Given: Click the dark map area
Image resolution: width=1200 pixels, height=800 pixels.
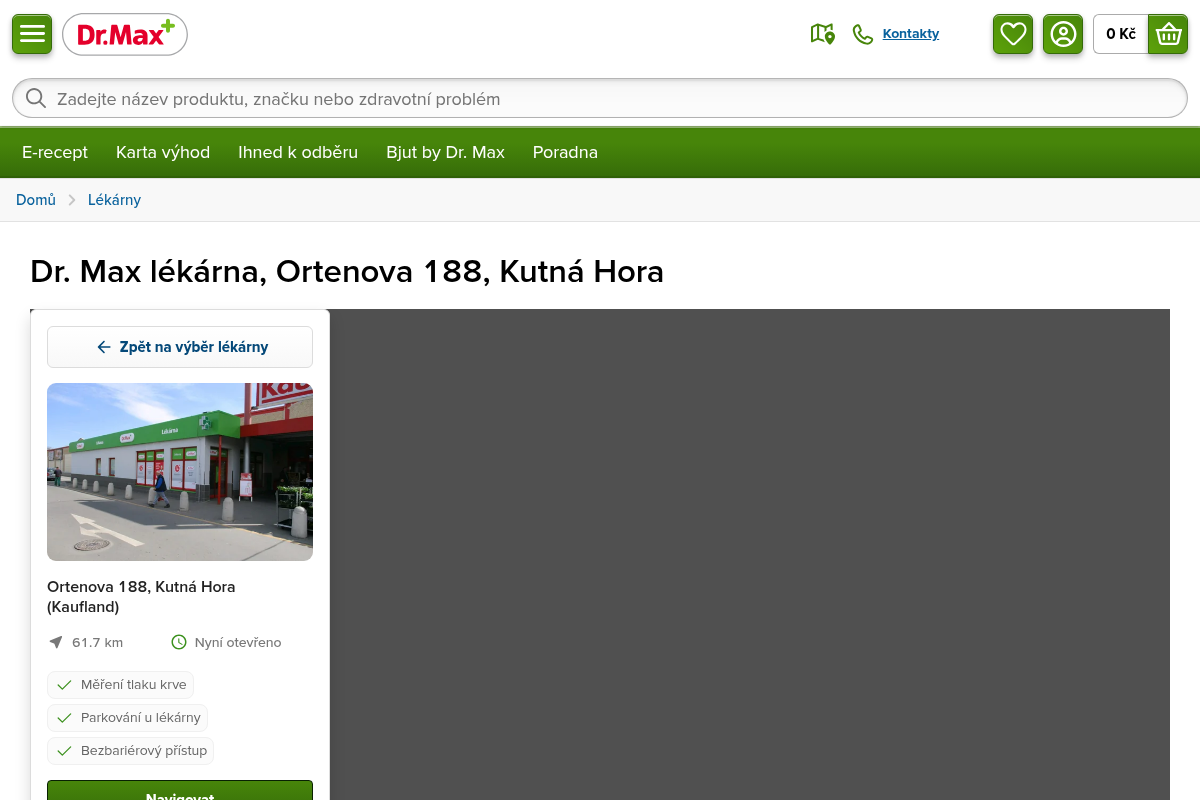Looking at the screenshot, I should pos(750,555).
